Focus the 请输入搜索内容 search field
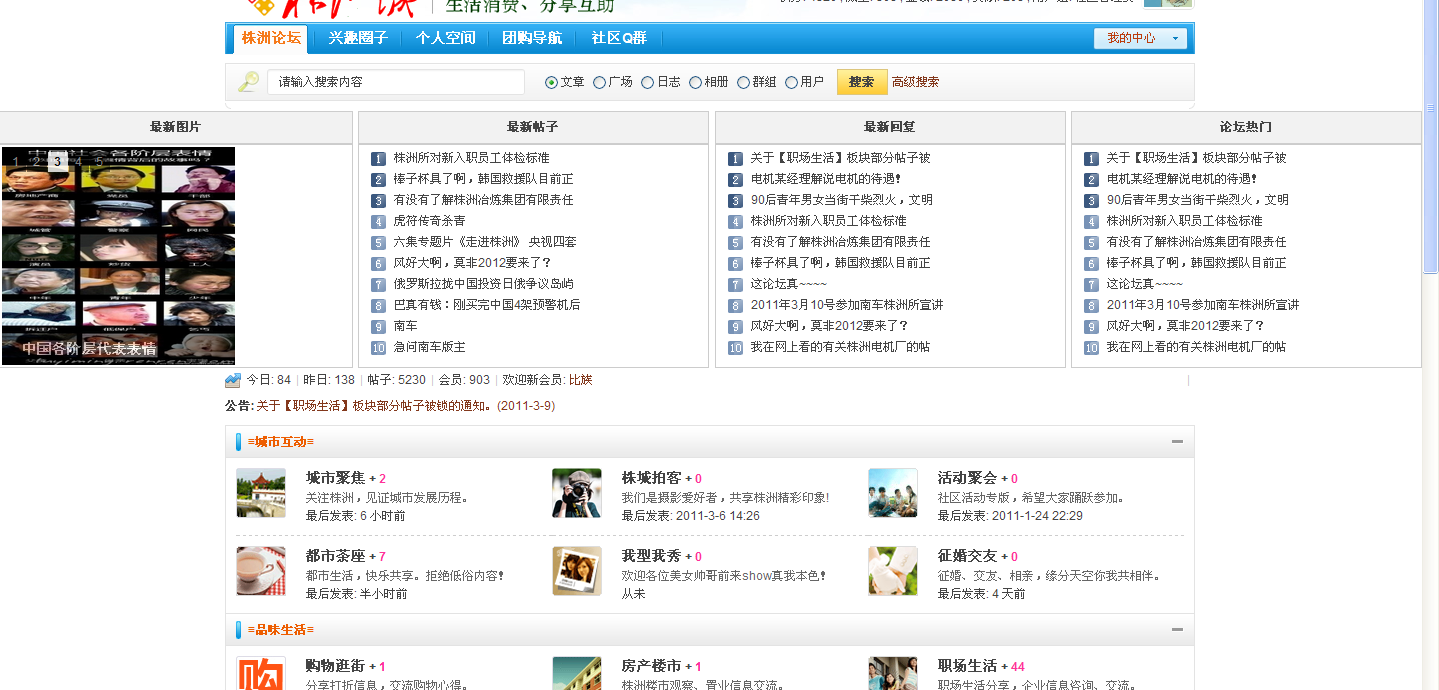This screenshot has width=1439, height=690. click(x=396, y=82)
